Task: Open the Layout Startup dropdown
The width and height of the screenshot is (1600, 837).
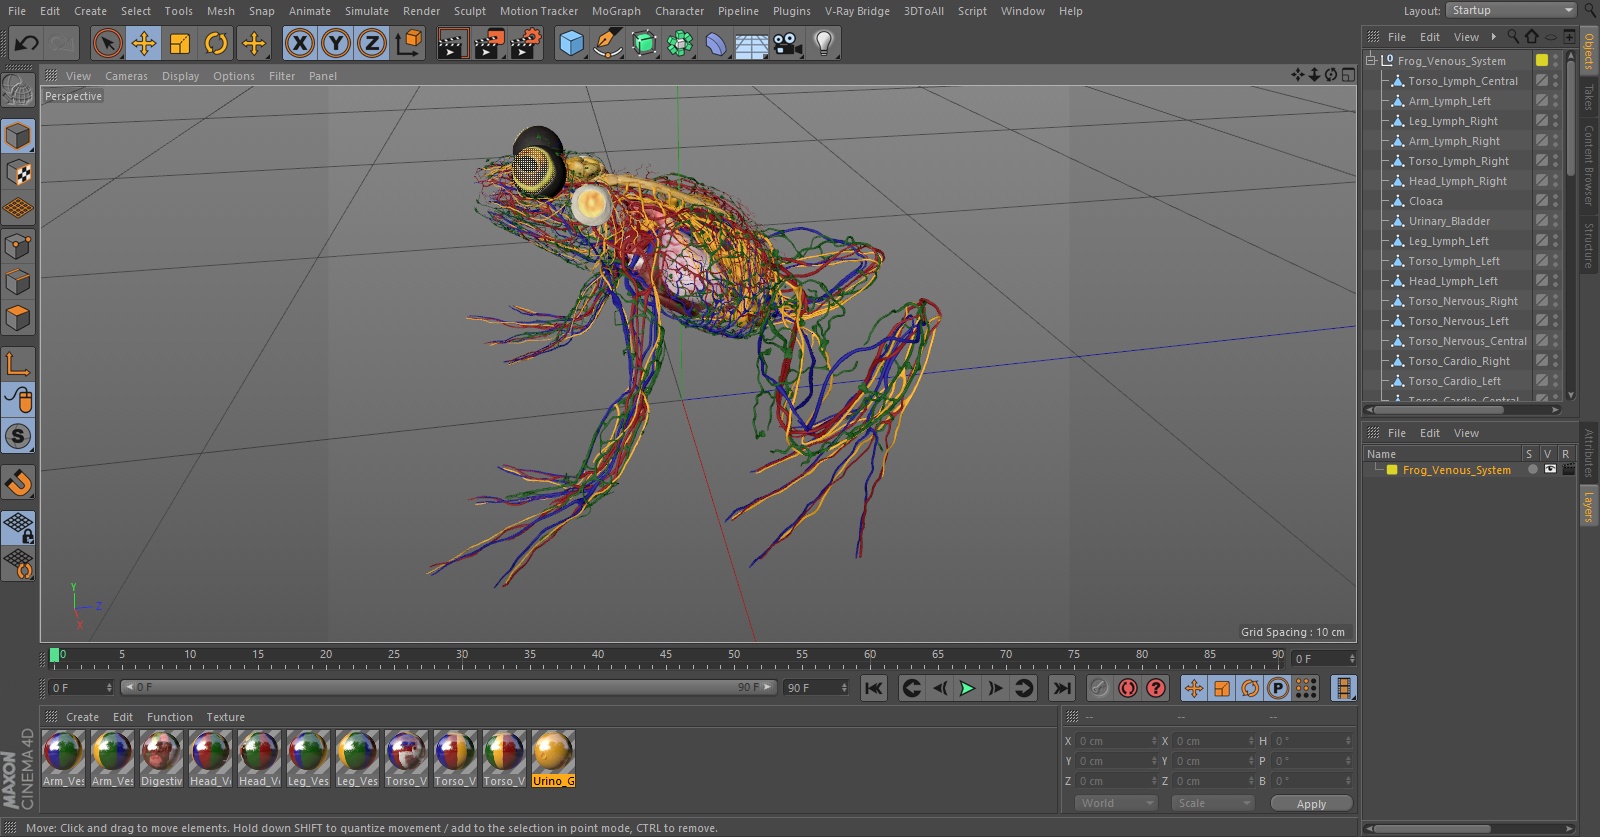Action: (x=1512, y=10)
